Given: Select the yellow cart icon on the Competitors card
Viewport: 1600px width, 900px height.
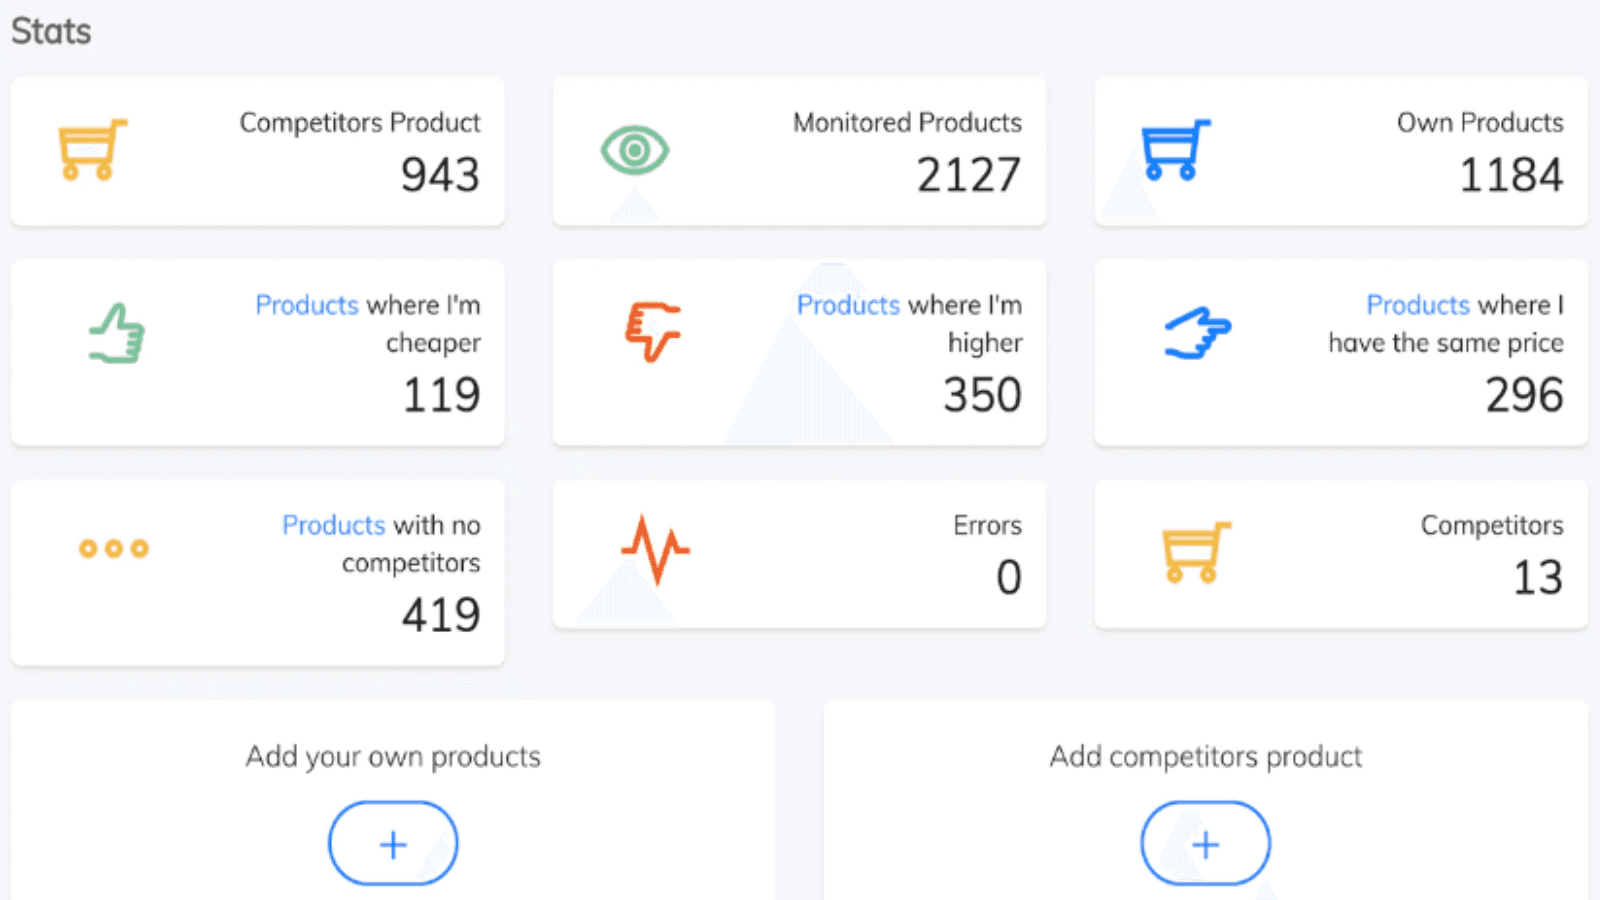Looking at the screenshot, I should point(1196,553).
